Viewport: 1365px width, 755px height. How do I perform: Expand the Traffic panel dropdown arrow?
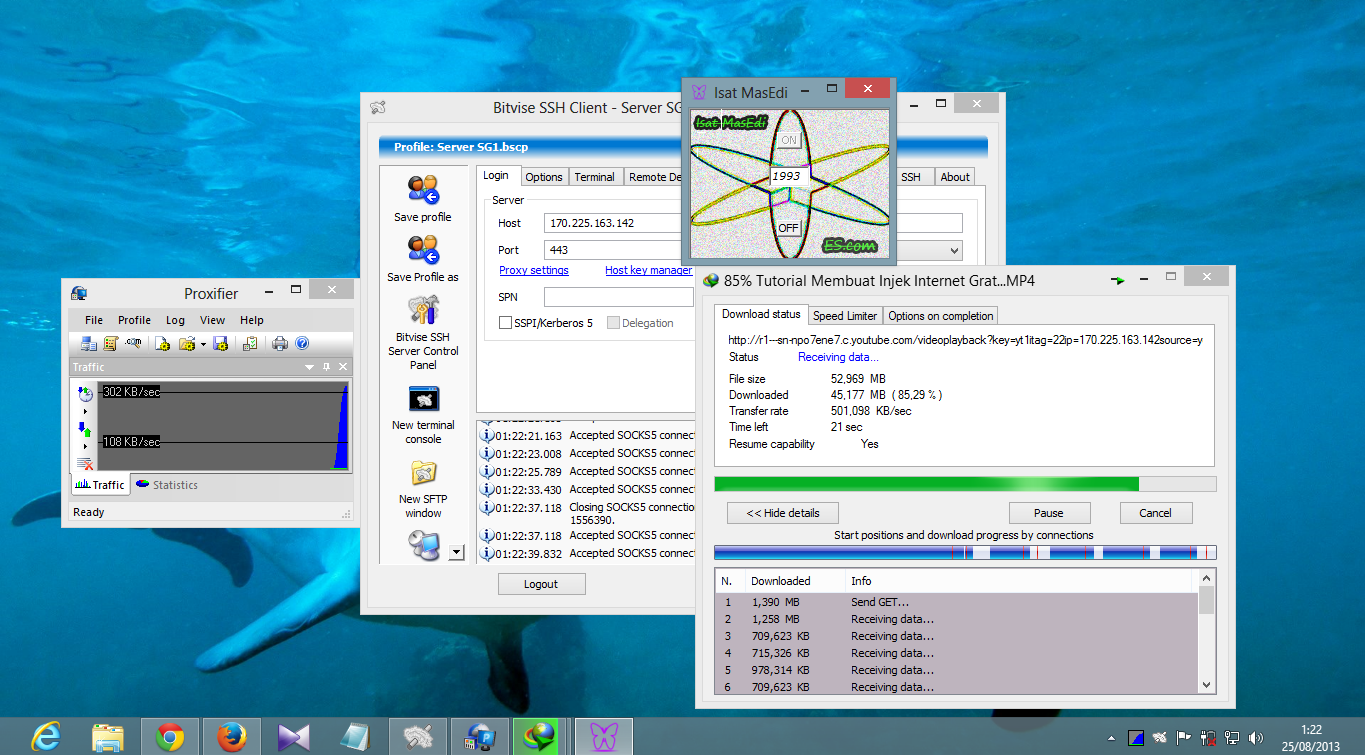310,368
